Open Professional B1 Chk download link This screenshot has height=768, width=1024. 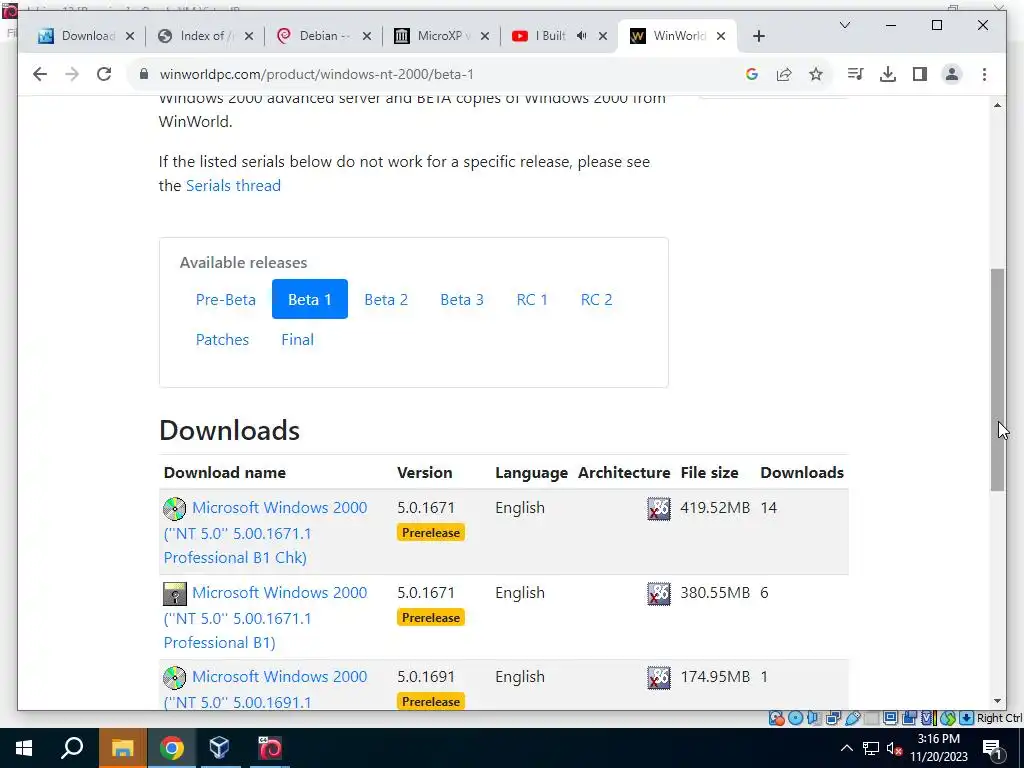tap(265, 532)
